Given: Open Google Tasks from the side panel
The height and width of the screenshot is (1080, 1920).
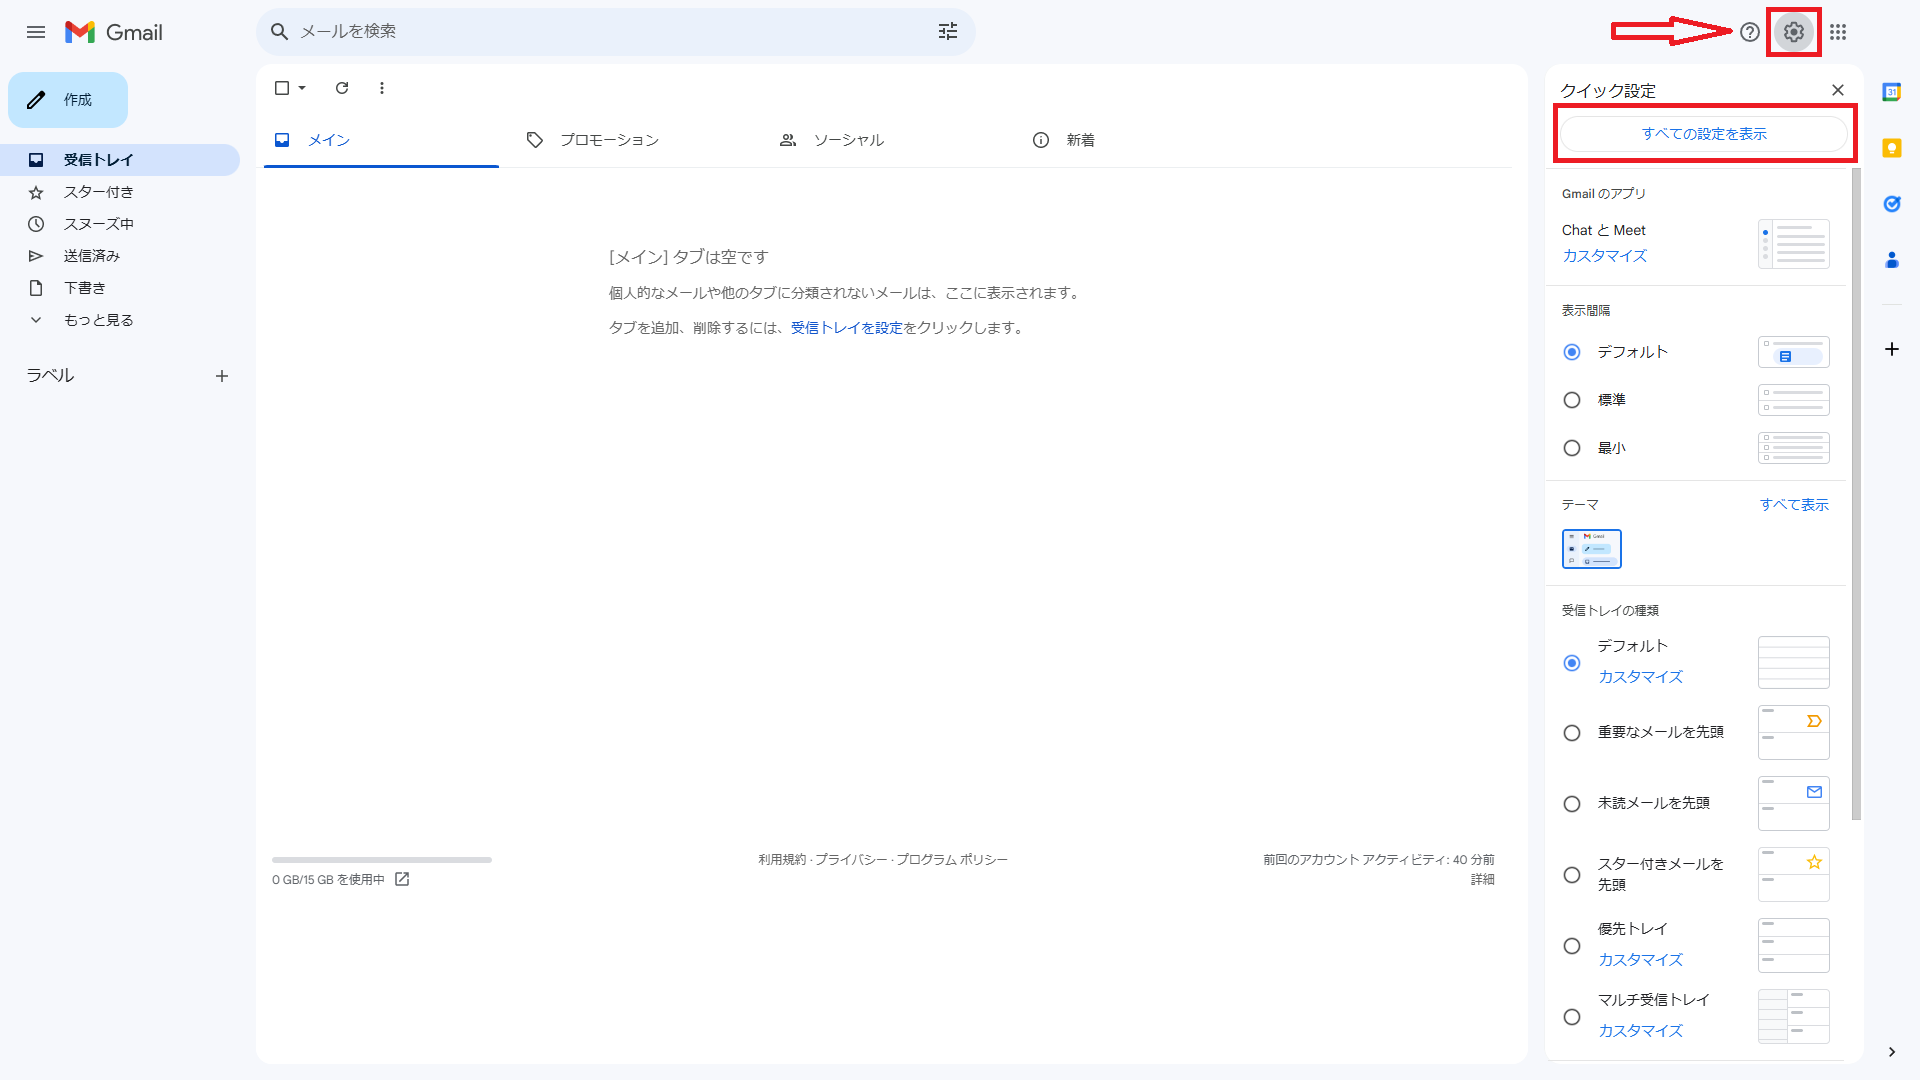Looking at the screenshot, I should click(1893, 204).
